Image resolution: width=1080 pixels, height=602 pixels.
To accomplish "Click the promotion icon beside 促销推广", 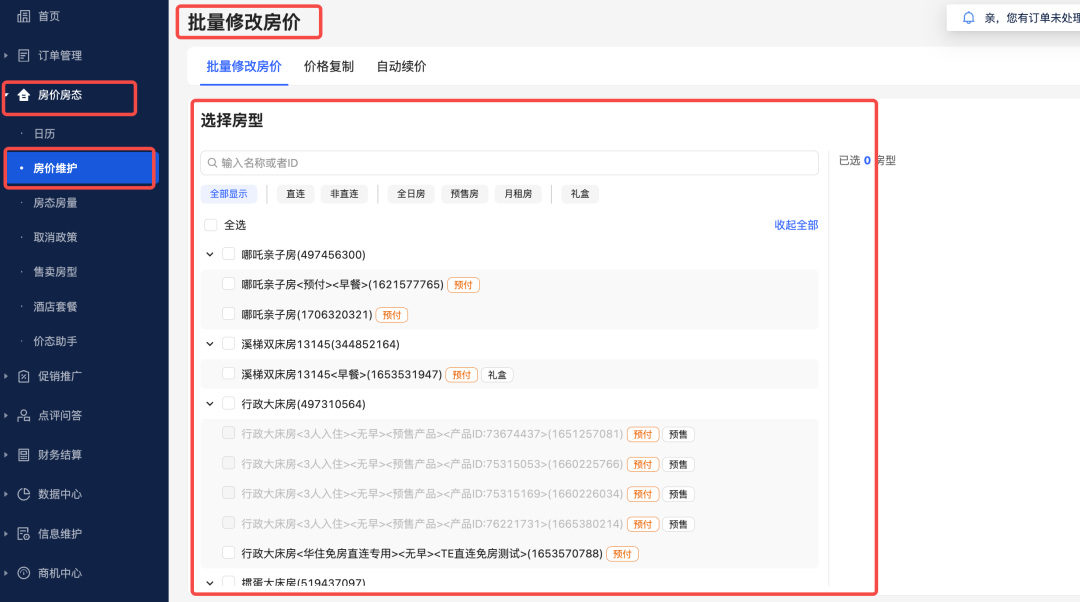I will (x=24, y=376).
